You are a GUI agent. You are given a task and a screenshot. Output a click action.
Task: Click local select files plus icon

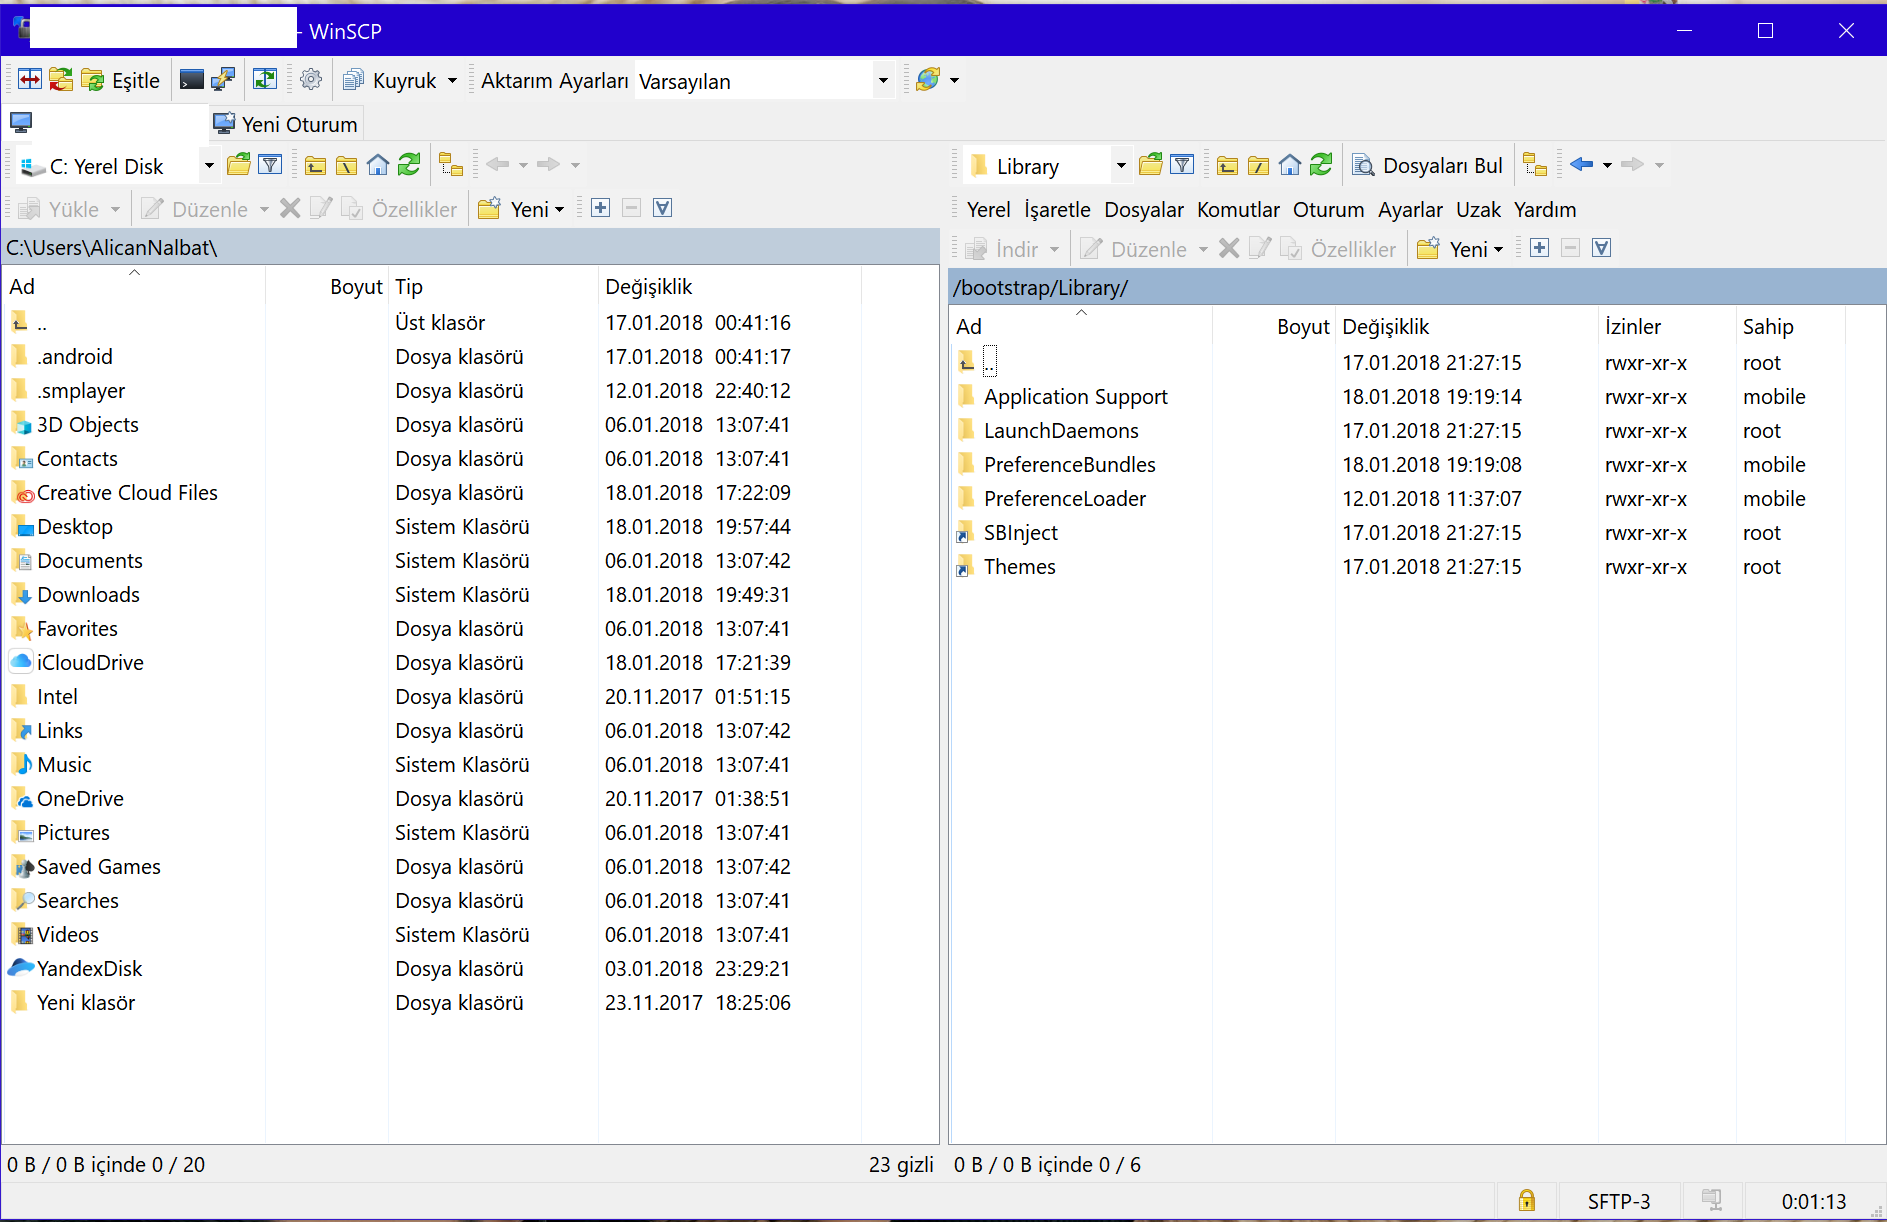[601, 208]
